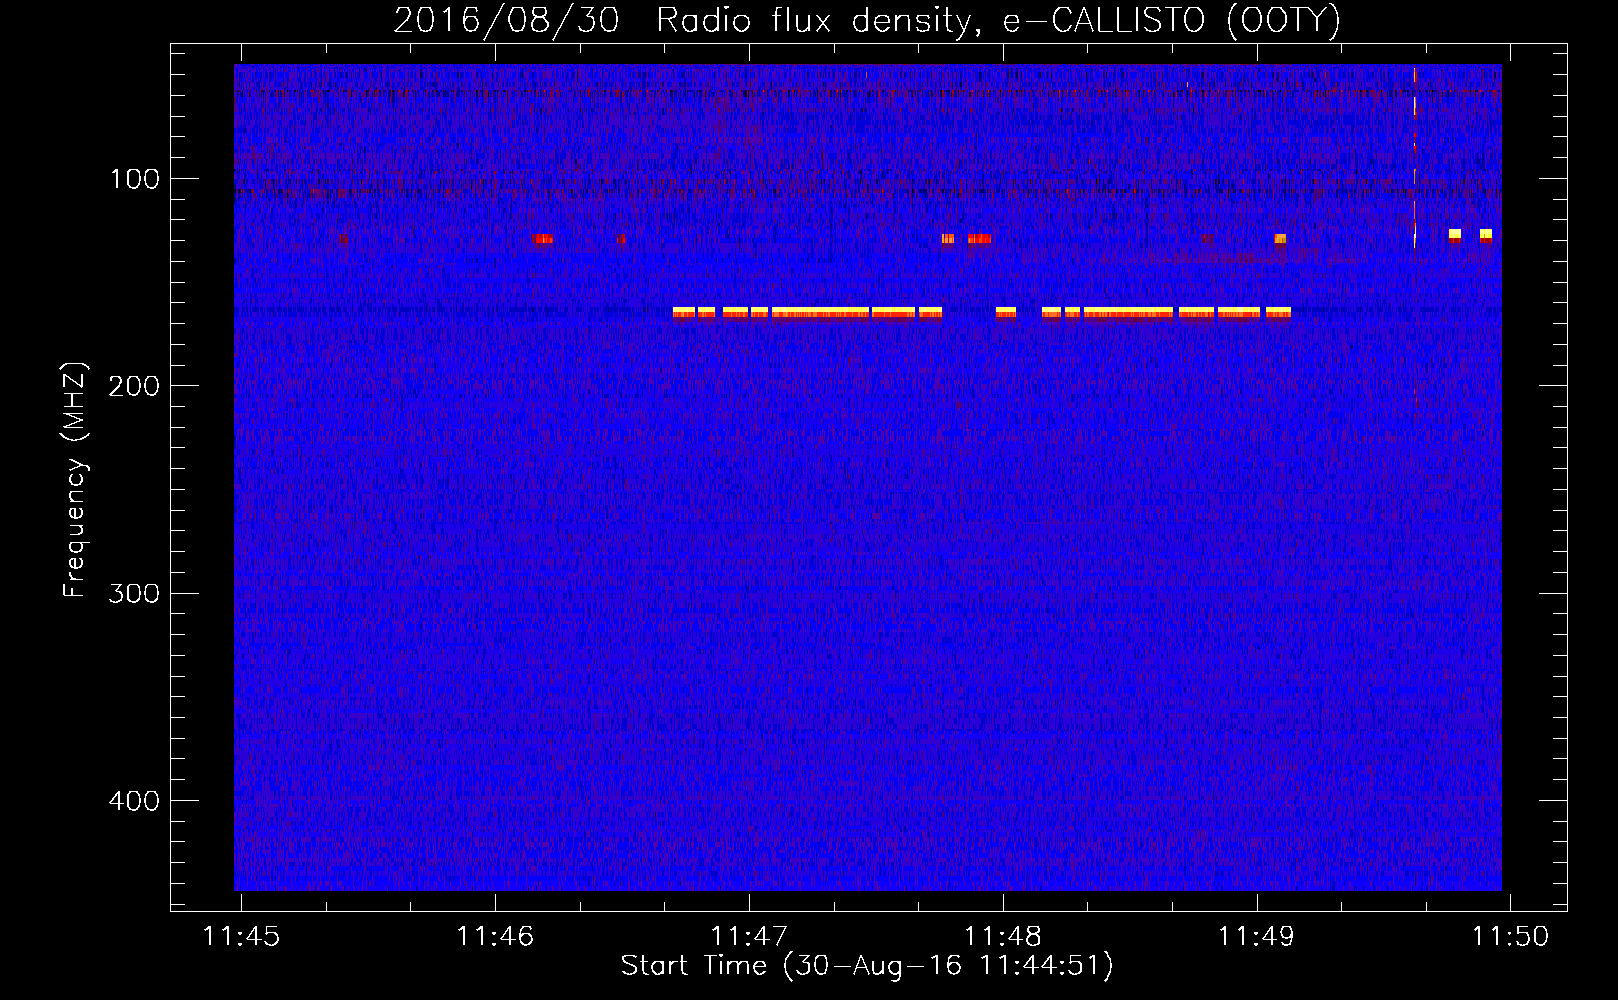Click the 11:45 time tick label
The height and width of the screenshot is (1000, 1618).
tap(241, 936)
